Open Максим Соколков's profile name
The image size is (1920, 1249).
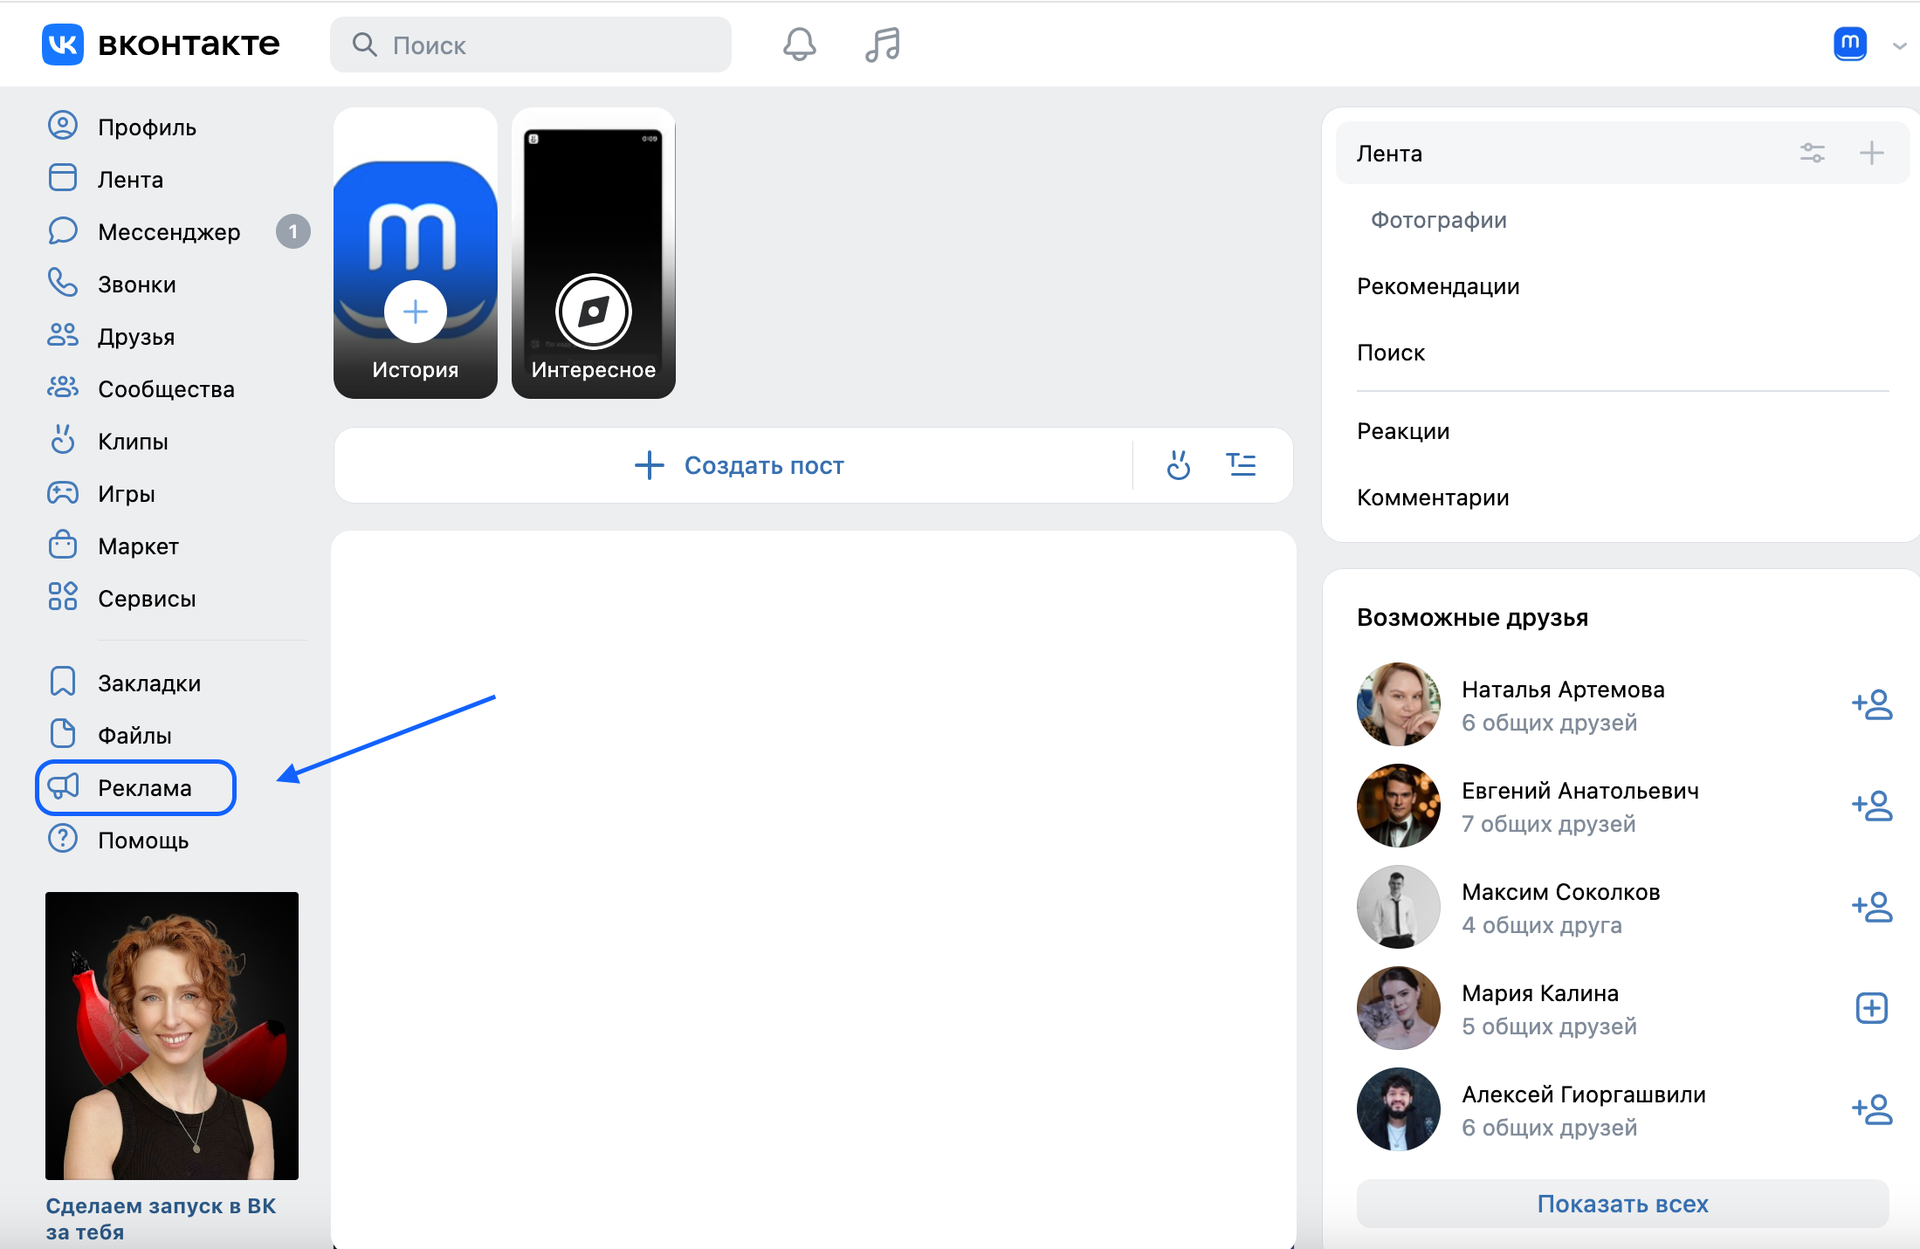click(1560, 892)
